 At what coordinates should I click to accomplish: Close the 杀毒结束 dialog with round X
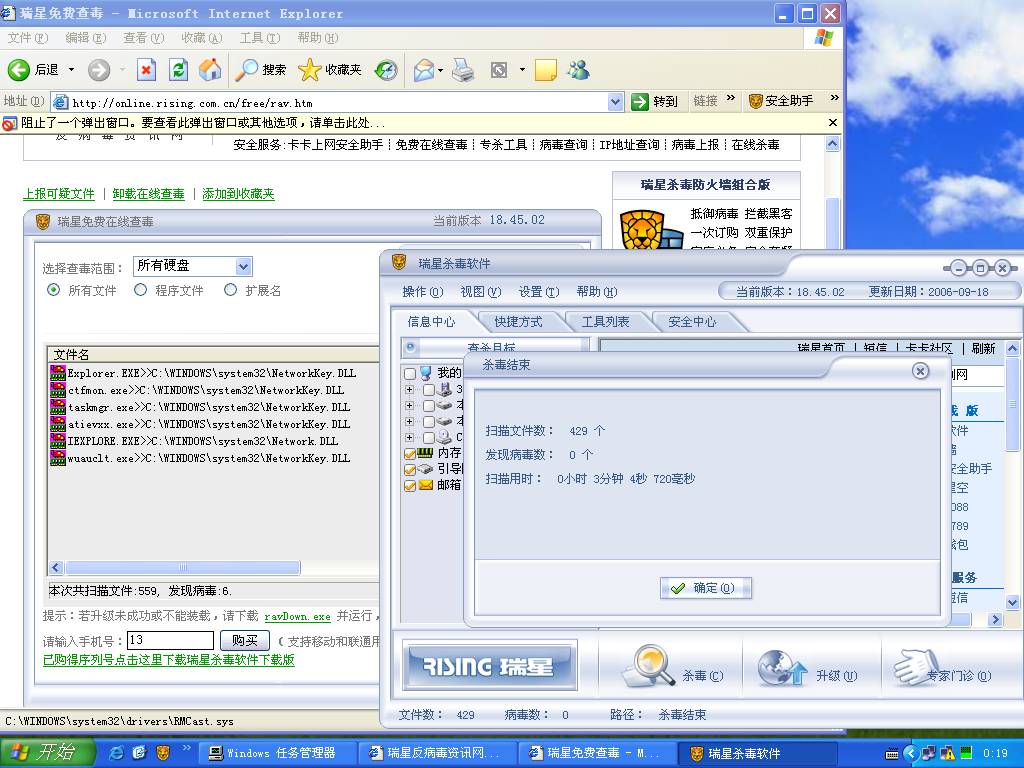[920, 371]
